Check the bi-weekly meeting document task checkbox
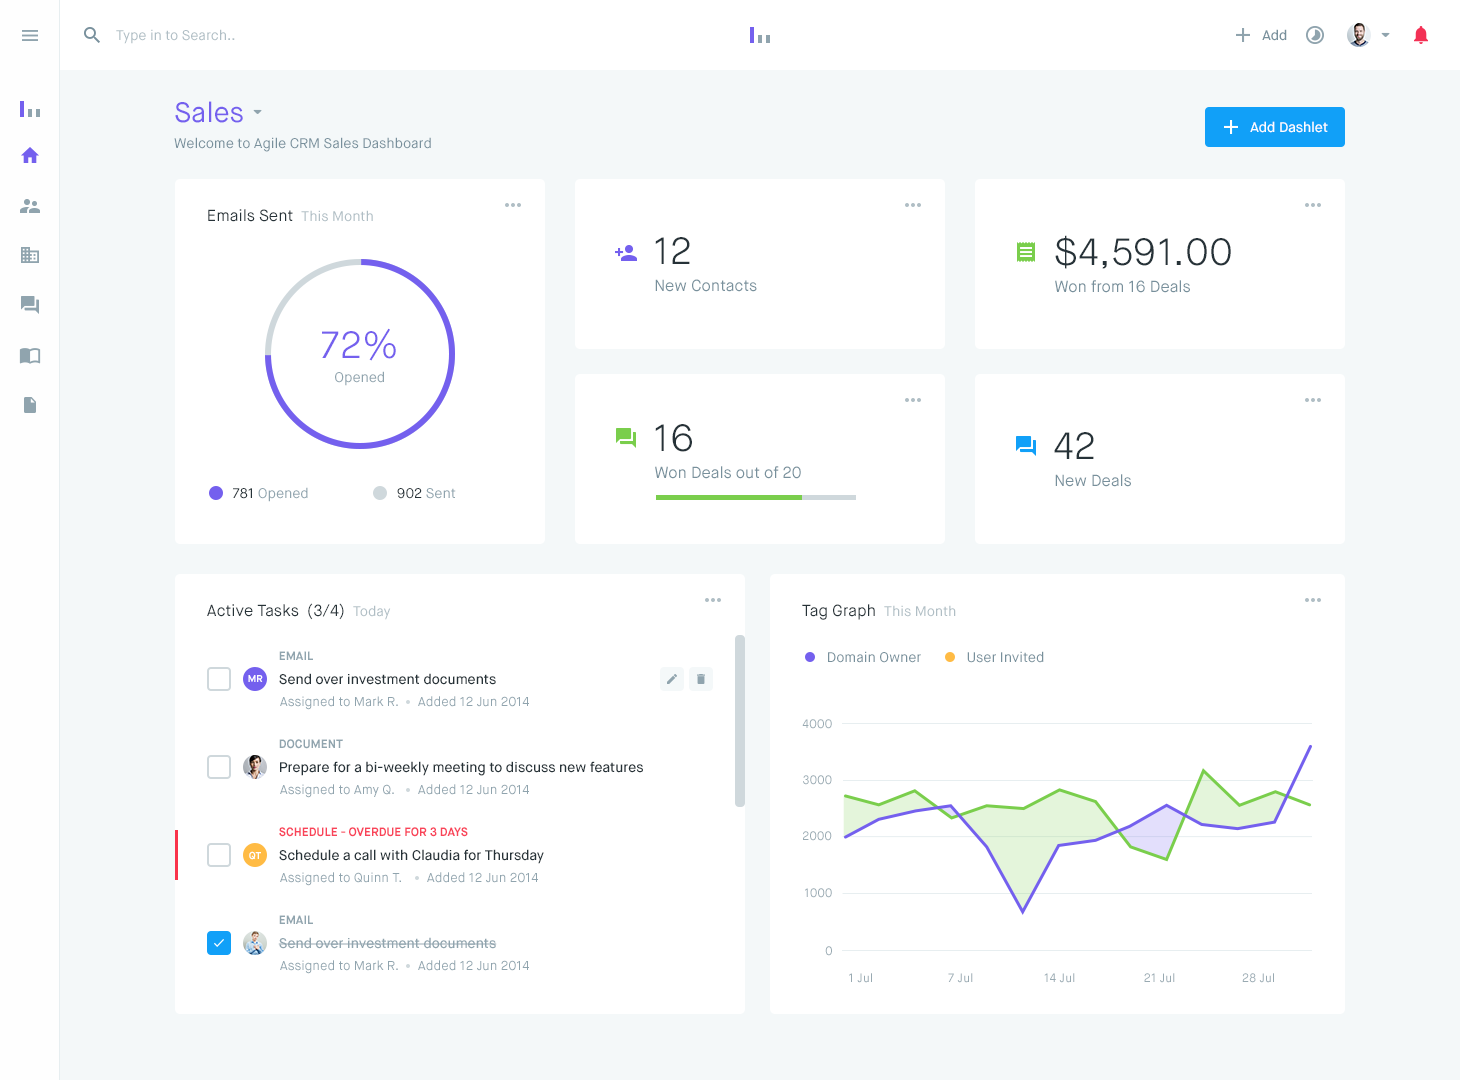The width and height of the screenshot is (1460, 1080). click(219, 767)
